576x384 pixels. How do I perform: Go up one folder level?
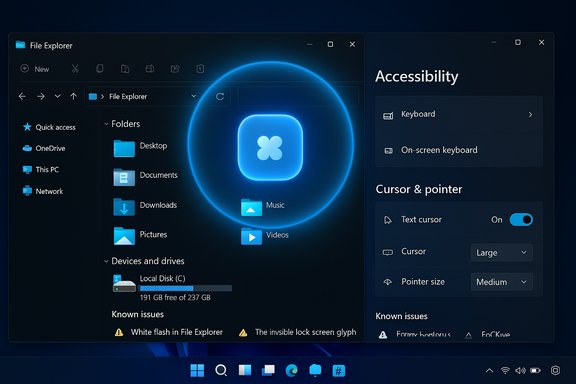point(73,96)
